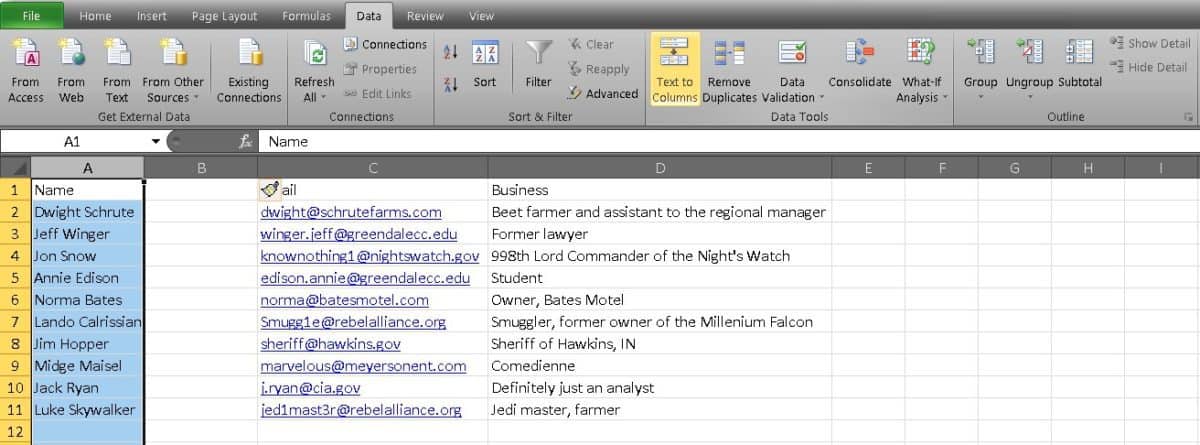Expand the What-If Analysis menu
The height and width of the screenshot is (445, 1200).
(920, 98)
